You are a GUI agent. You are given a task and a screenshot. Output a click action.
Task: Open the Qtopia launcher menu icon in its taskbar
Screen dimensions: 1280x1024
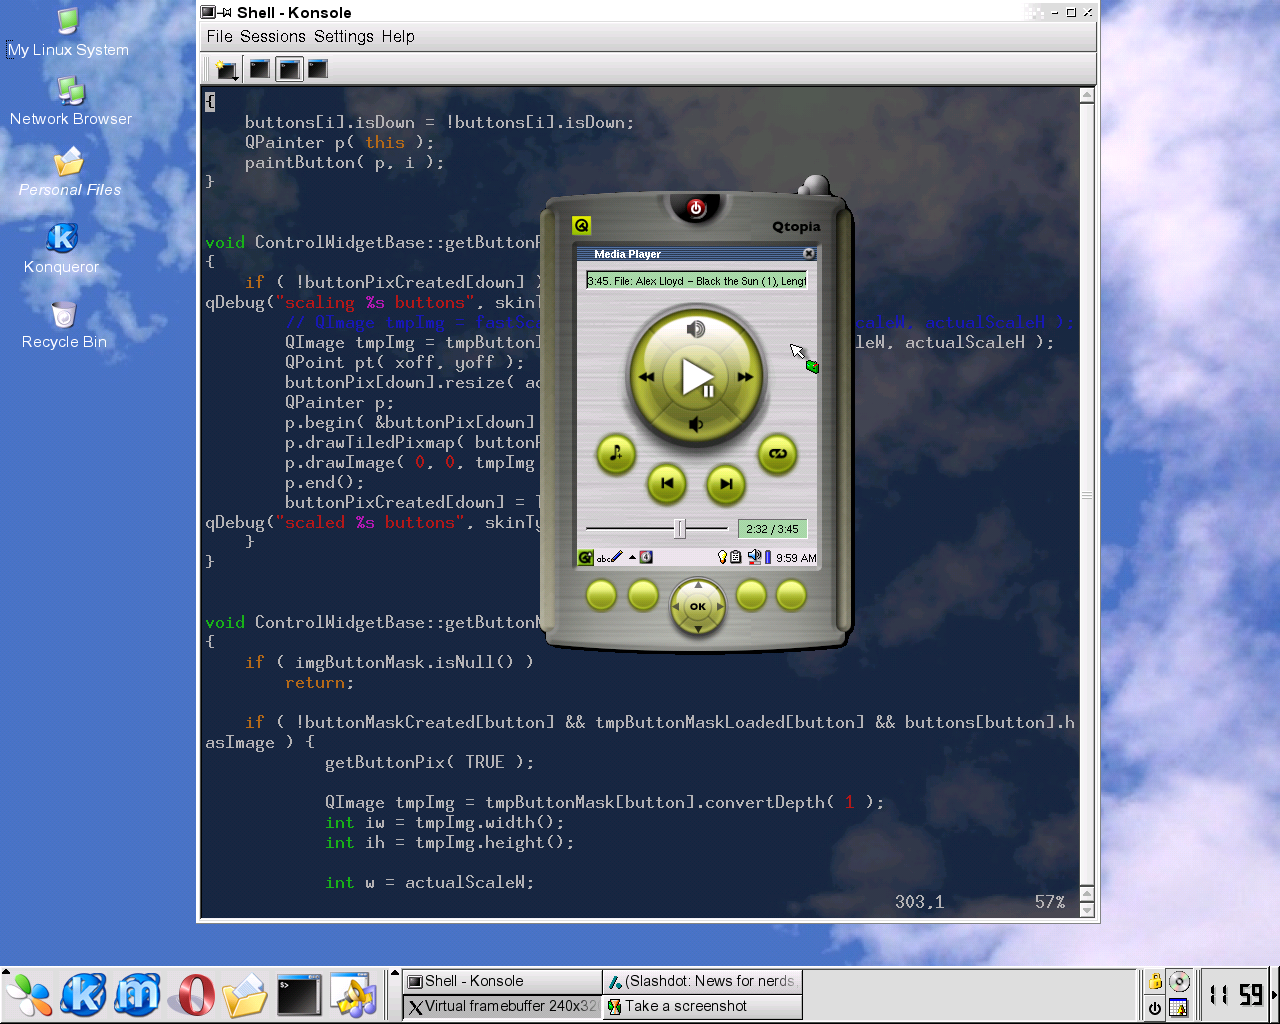(586, 558)
